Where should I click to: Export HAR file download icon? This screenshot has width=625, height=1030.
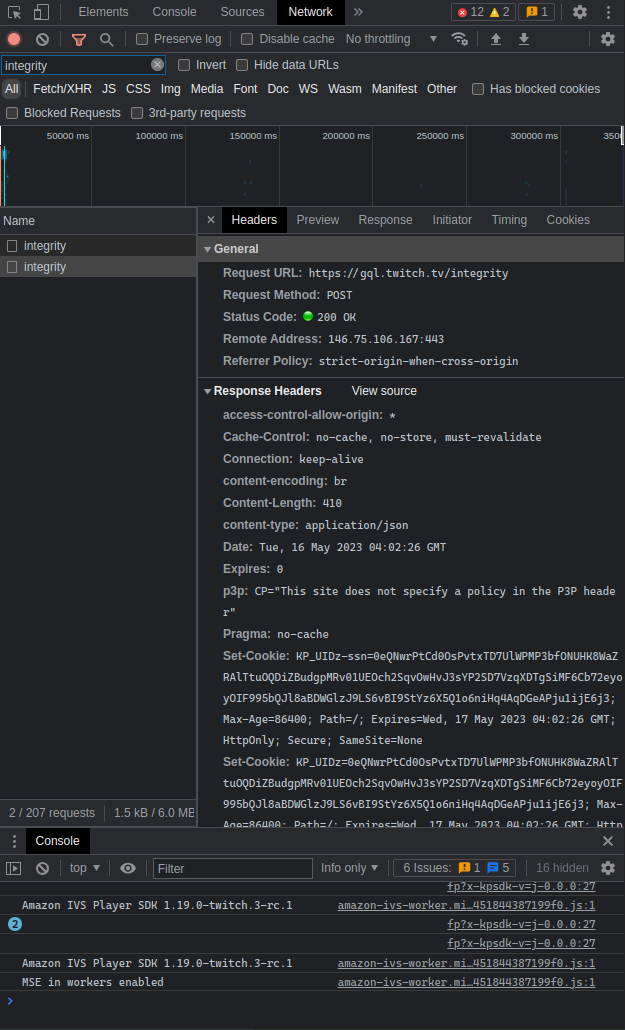click(524, 39)
